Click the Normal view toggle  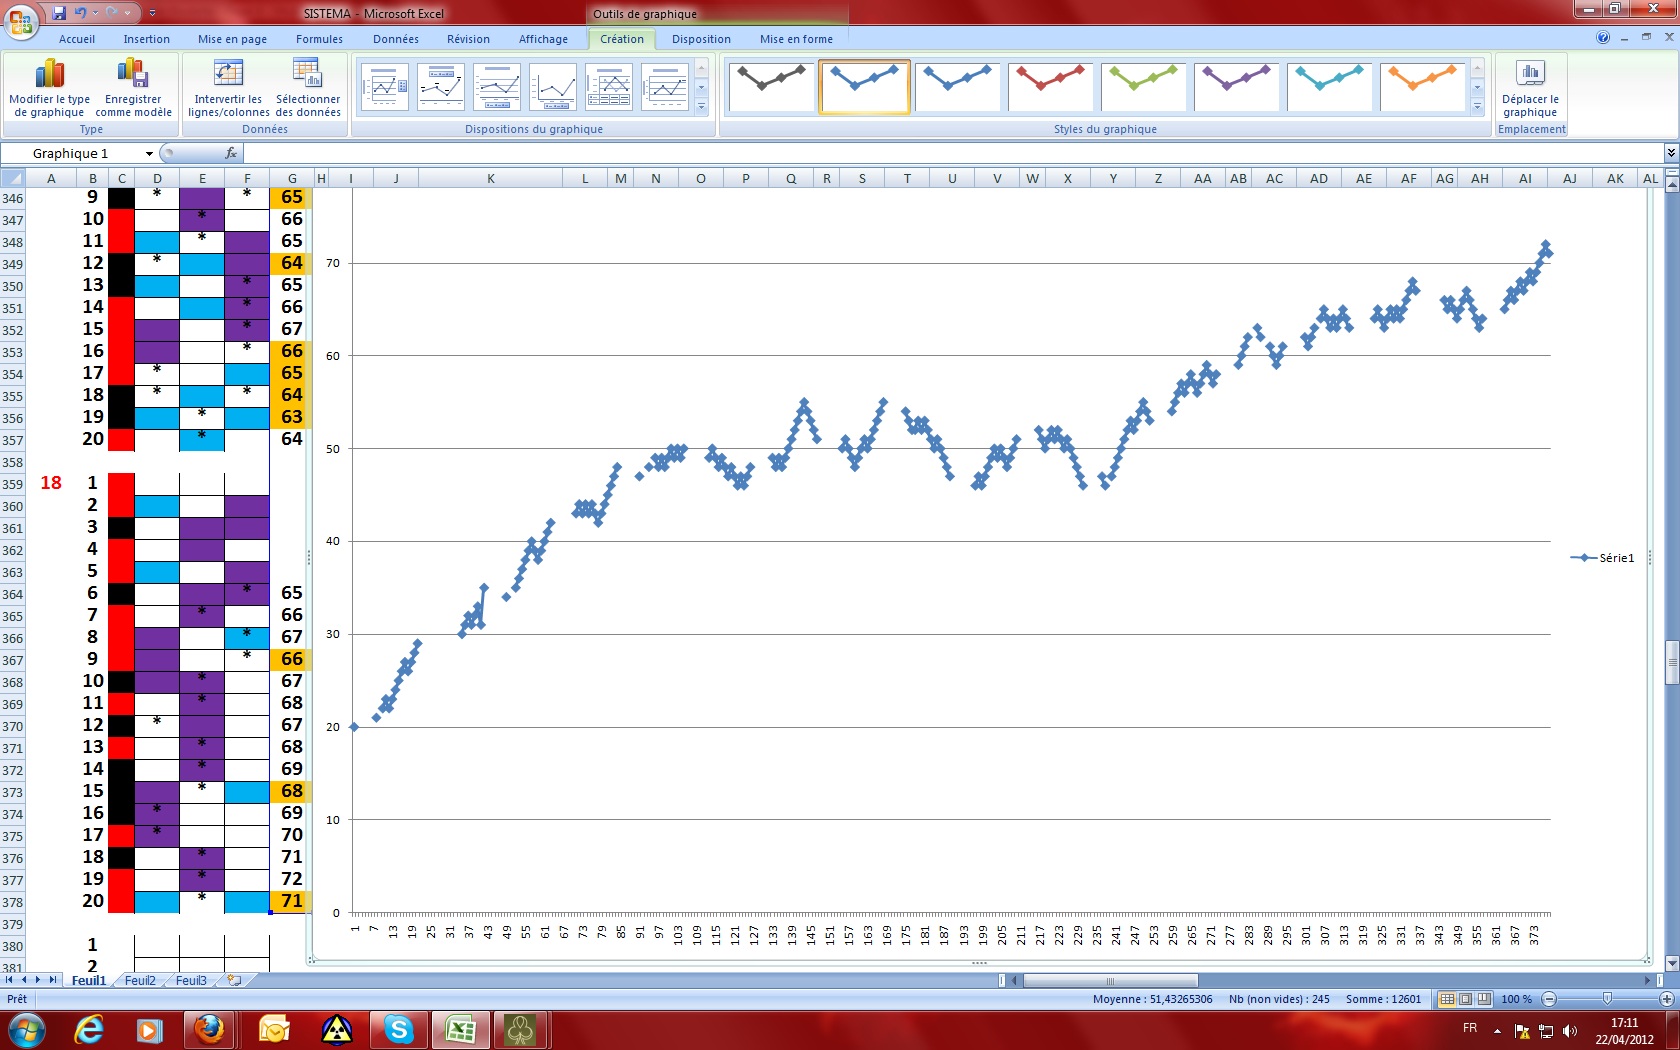[x=1447, y=999]
